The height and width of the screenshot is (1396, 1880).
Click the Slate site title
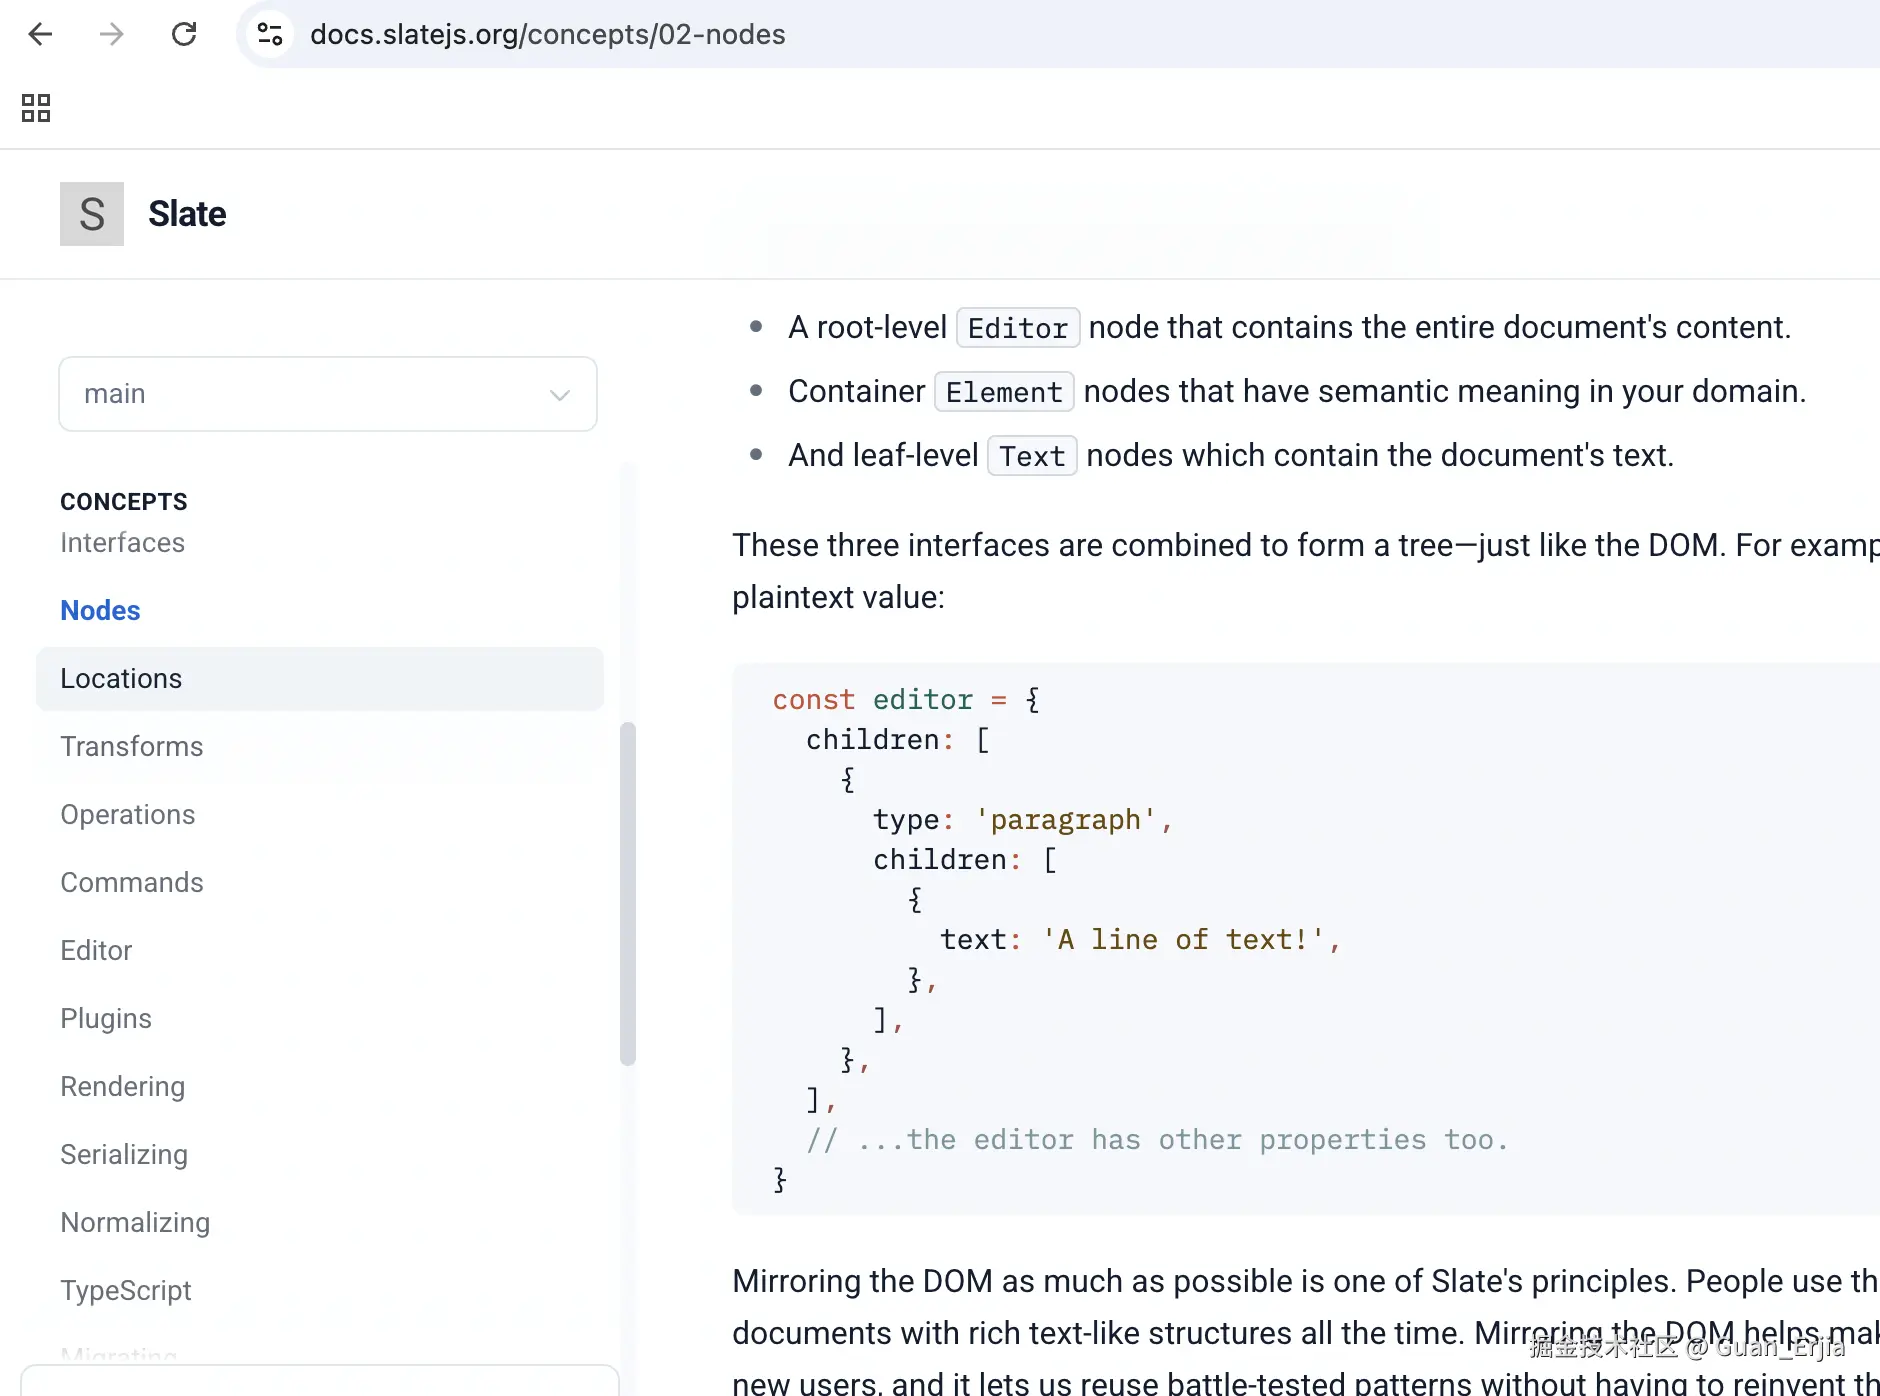[x=187, y=214]
